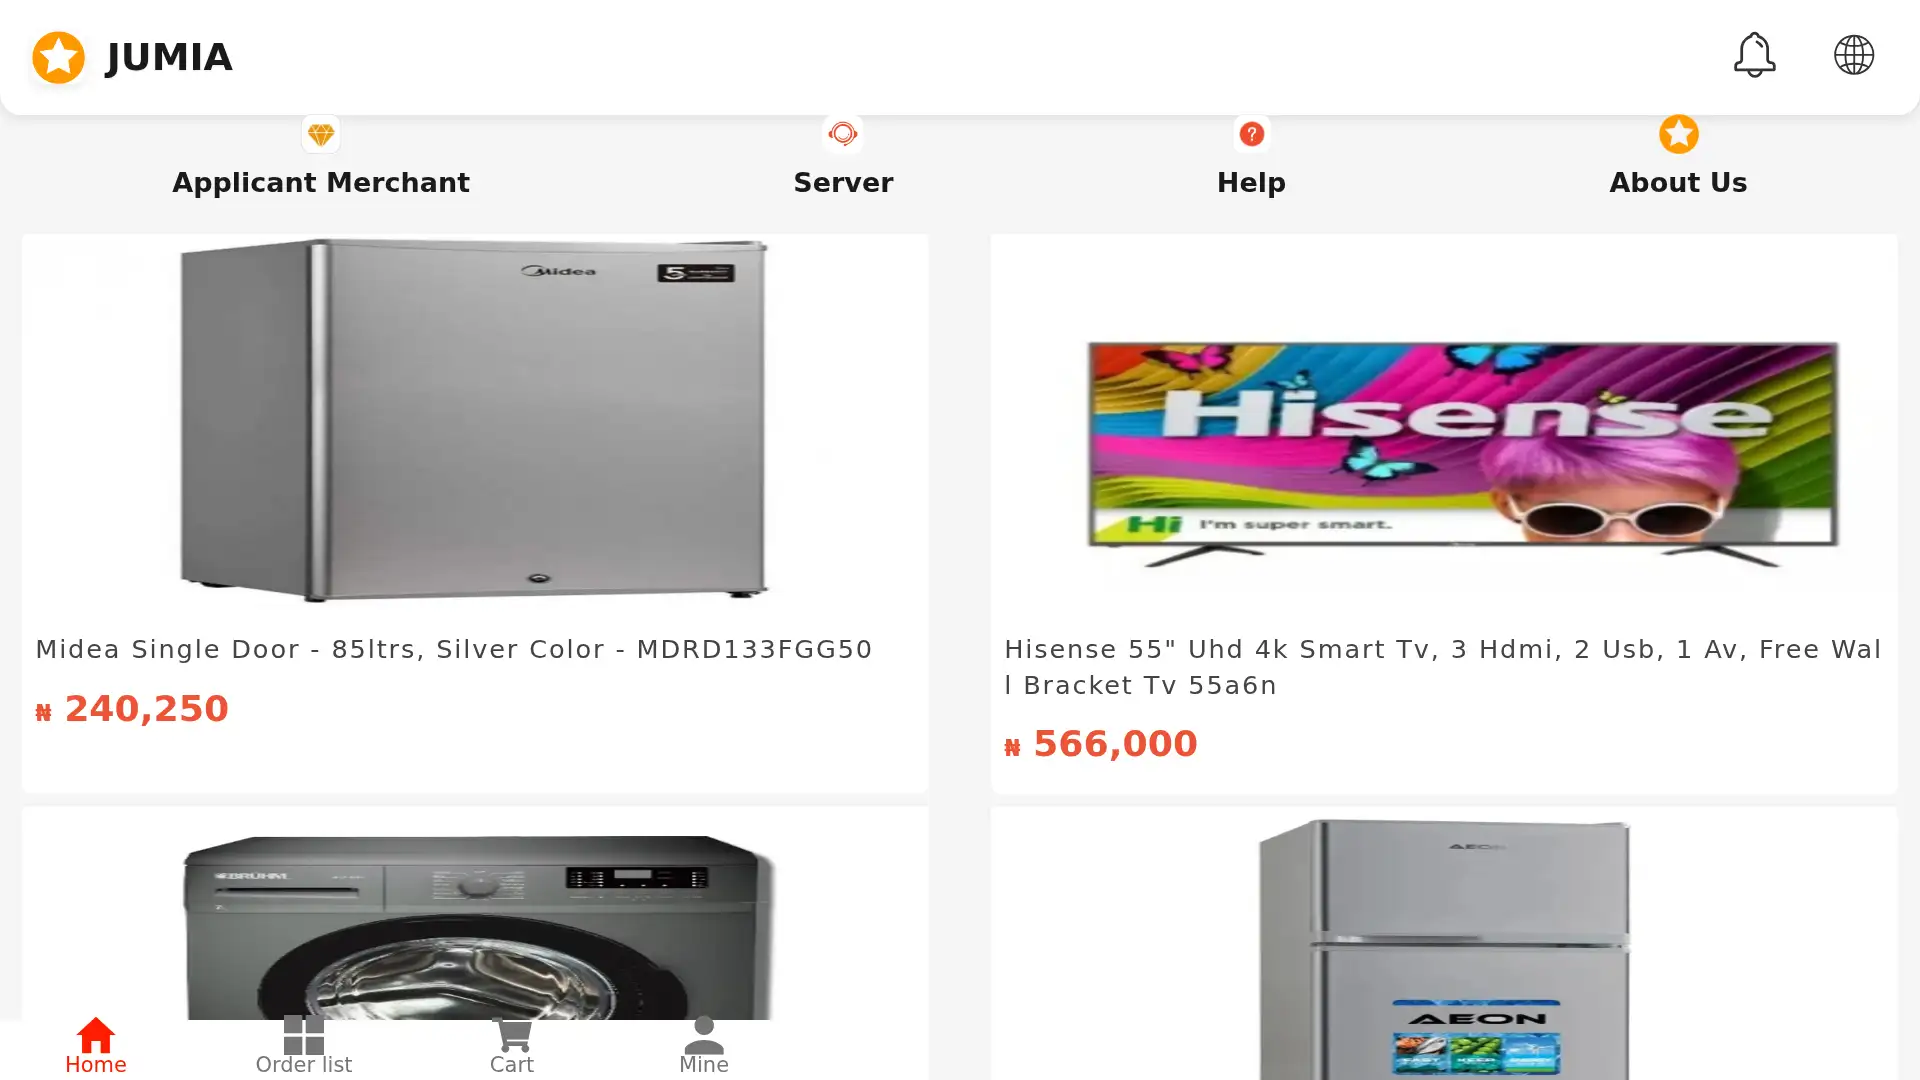1920x1080 pixels.
Task: Open the About Us star icon
Action: 1678,134
